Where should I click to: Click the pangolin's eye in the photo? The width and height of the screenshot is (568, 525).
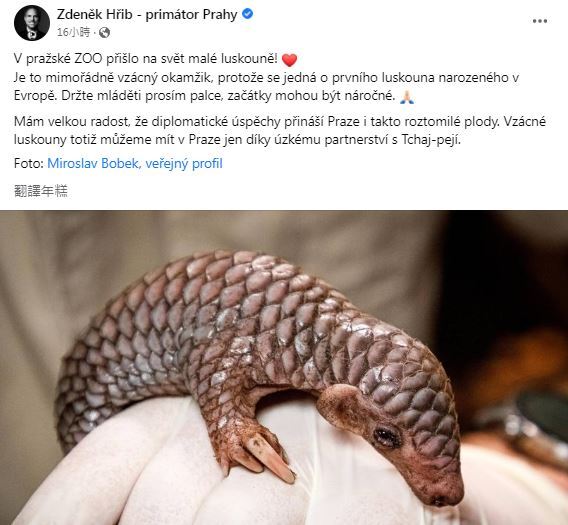[x=386, y=436]
